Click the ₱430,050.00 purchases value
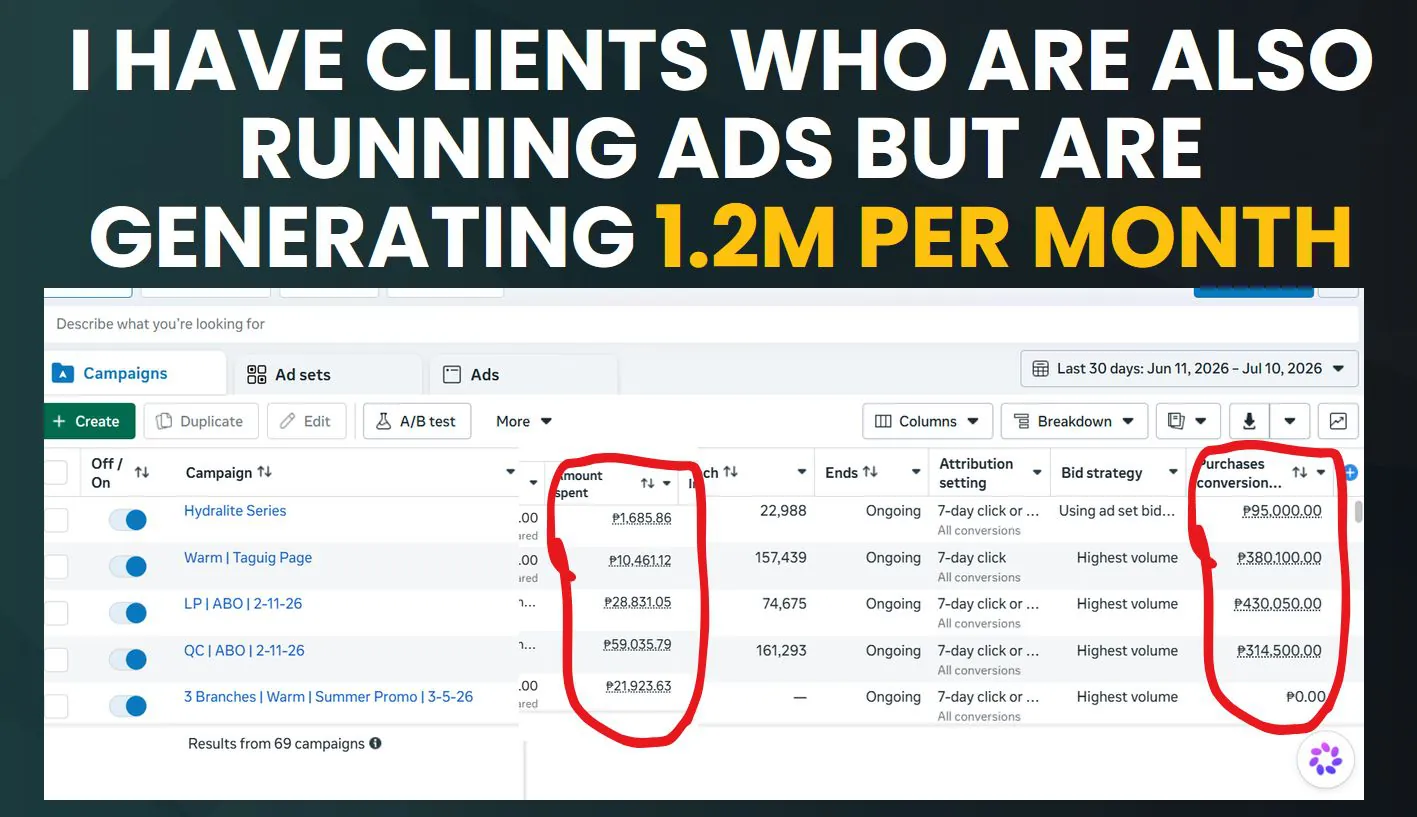 point(1278,604)
